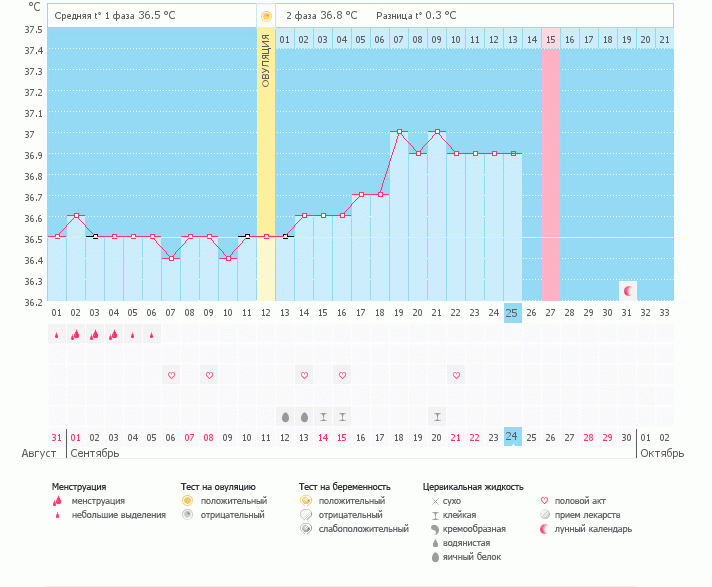Image resolution: width=712 pixels, height=587 pixels.
Task: Select the heart icon on cycle day 07
Action: (171, 375)
